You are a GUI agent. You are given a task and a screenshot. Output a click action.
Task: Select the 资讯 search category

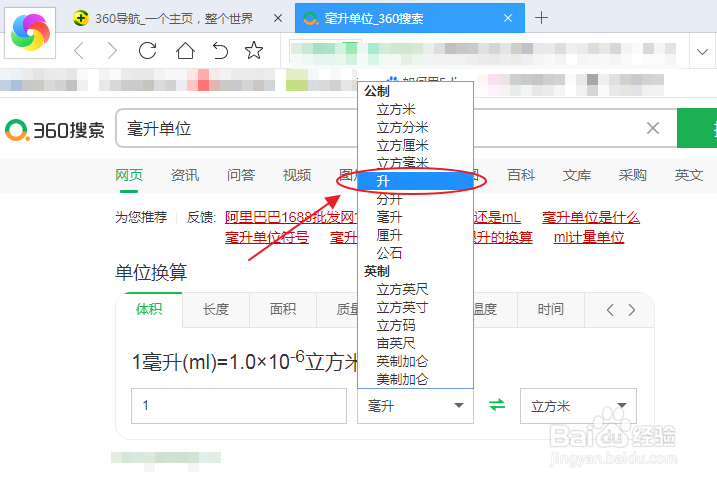[185, 175]
